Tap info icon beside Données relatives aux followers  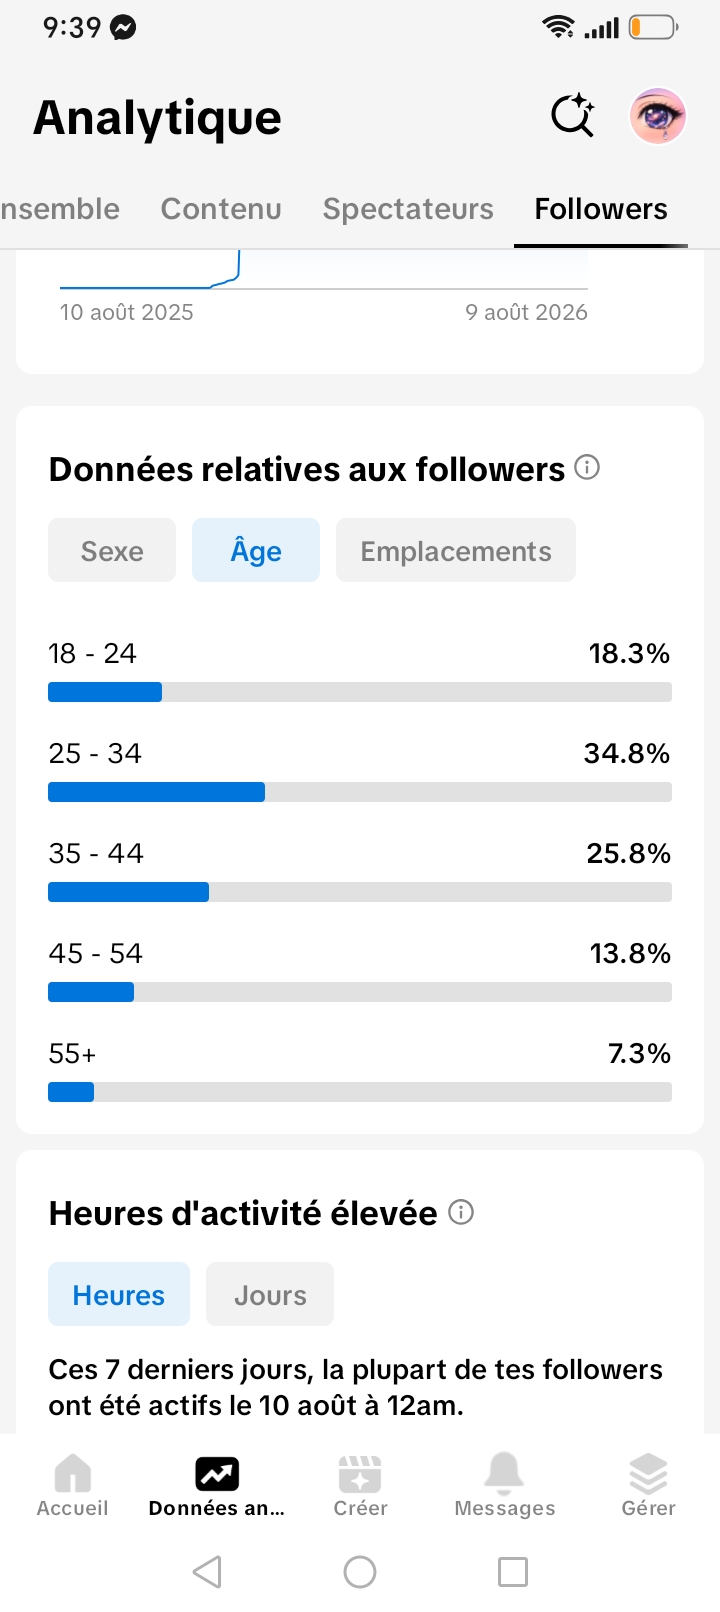[588, 467]
